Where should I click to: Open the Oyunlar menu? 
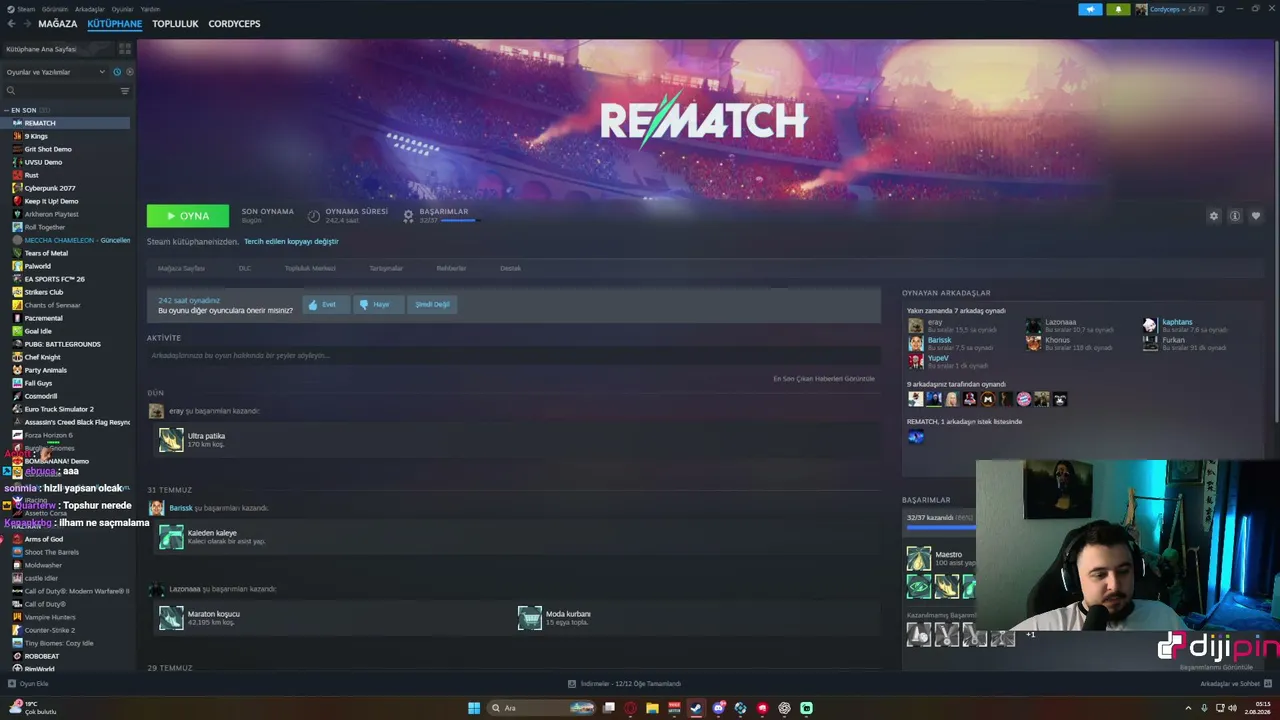tap(122, 9)
